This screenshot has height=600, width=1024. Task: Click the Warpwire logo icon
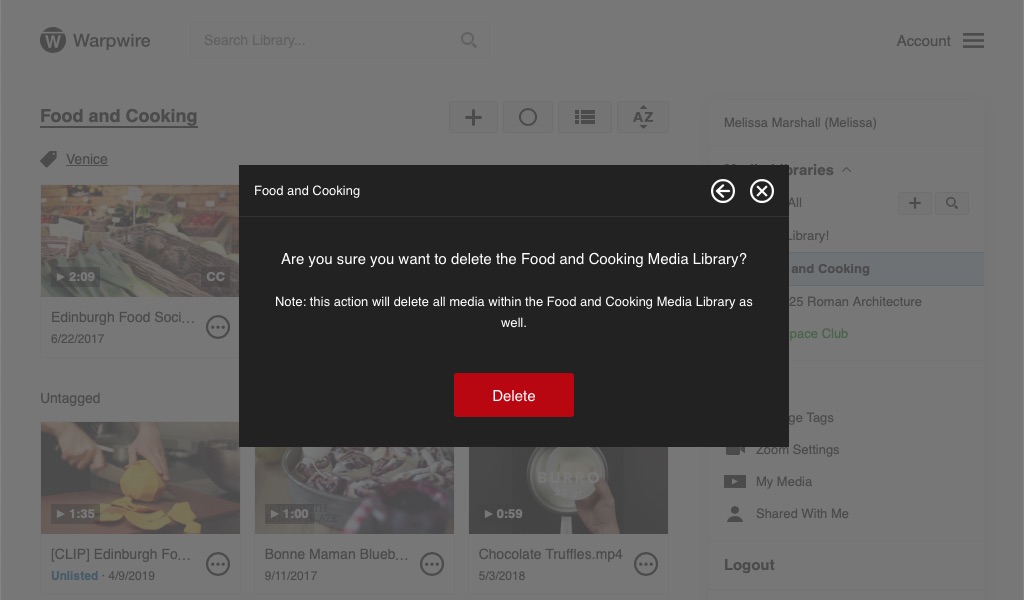[x=53, y=40]
